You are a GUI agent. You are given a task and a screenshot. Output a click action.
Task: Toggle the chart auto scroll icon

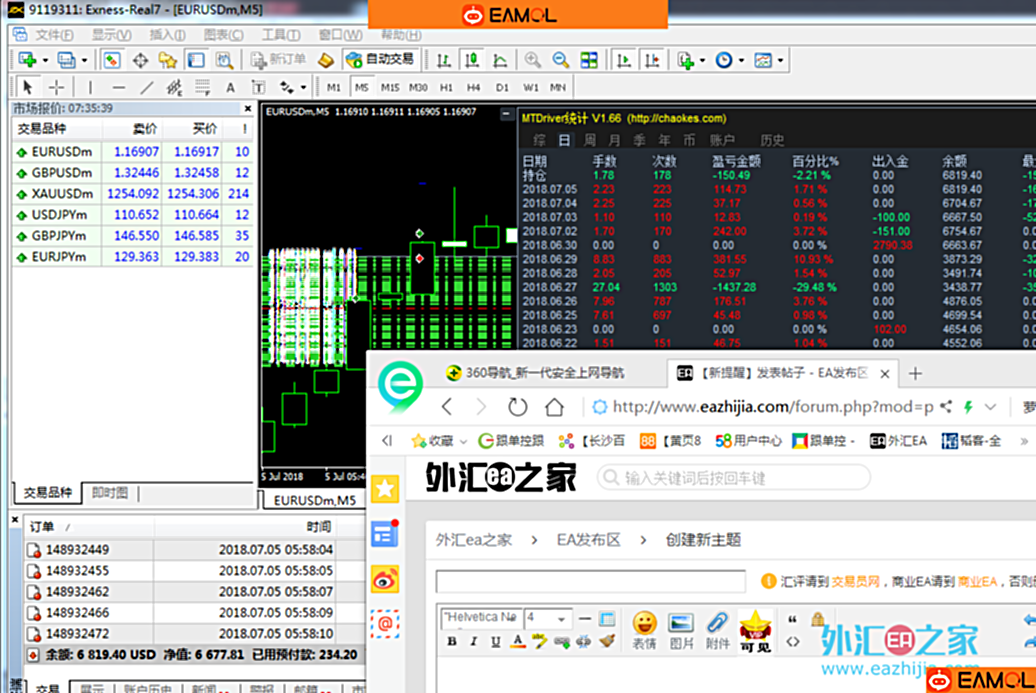coord(623,61)
